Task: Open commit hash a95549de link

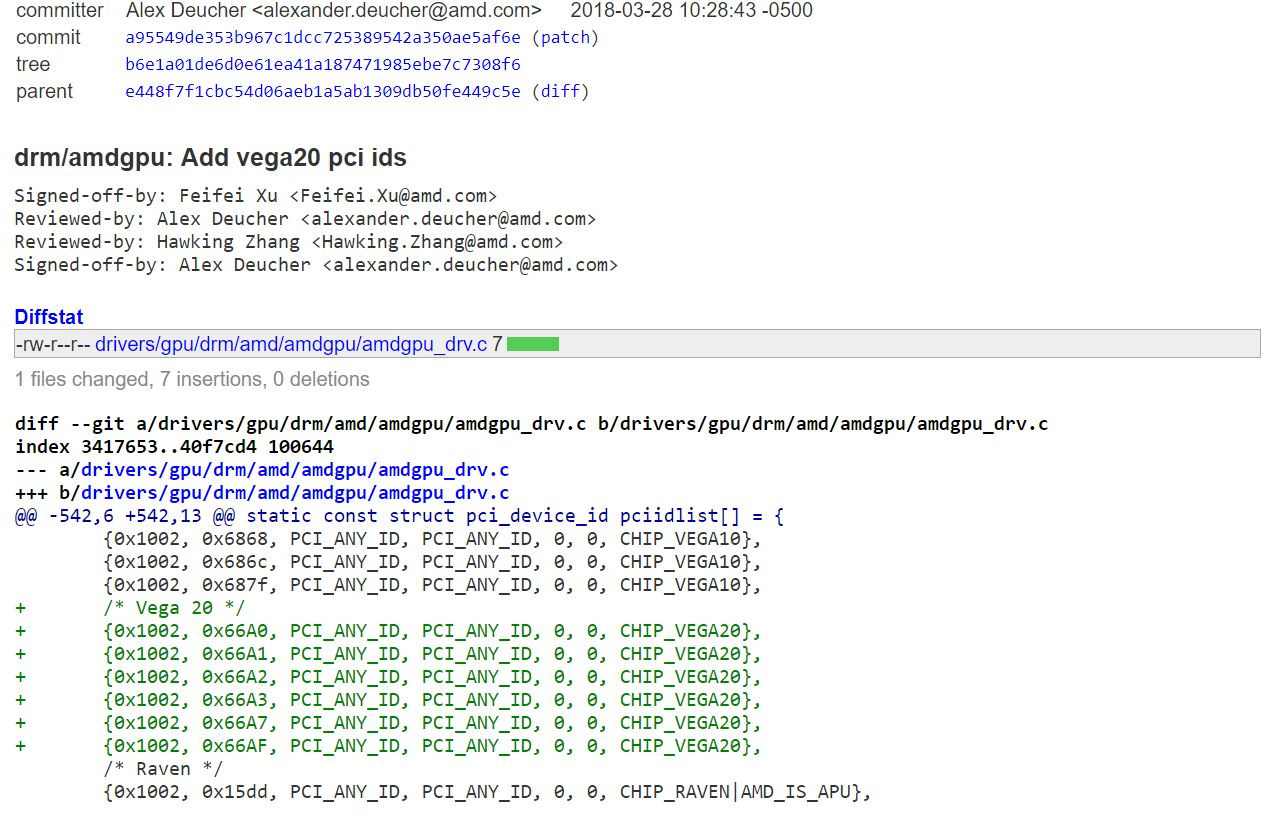Action: tap(322, 38)
